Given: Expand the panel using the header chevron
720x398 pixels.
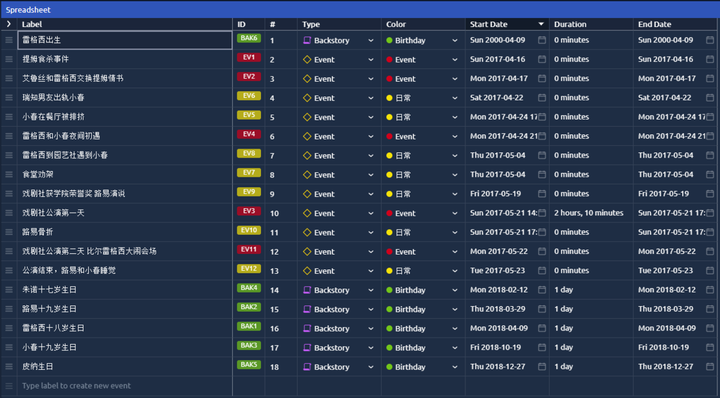Looking at the screenshot, I should tap(9, 24).
